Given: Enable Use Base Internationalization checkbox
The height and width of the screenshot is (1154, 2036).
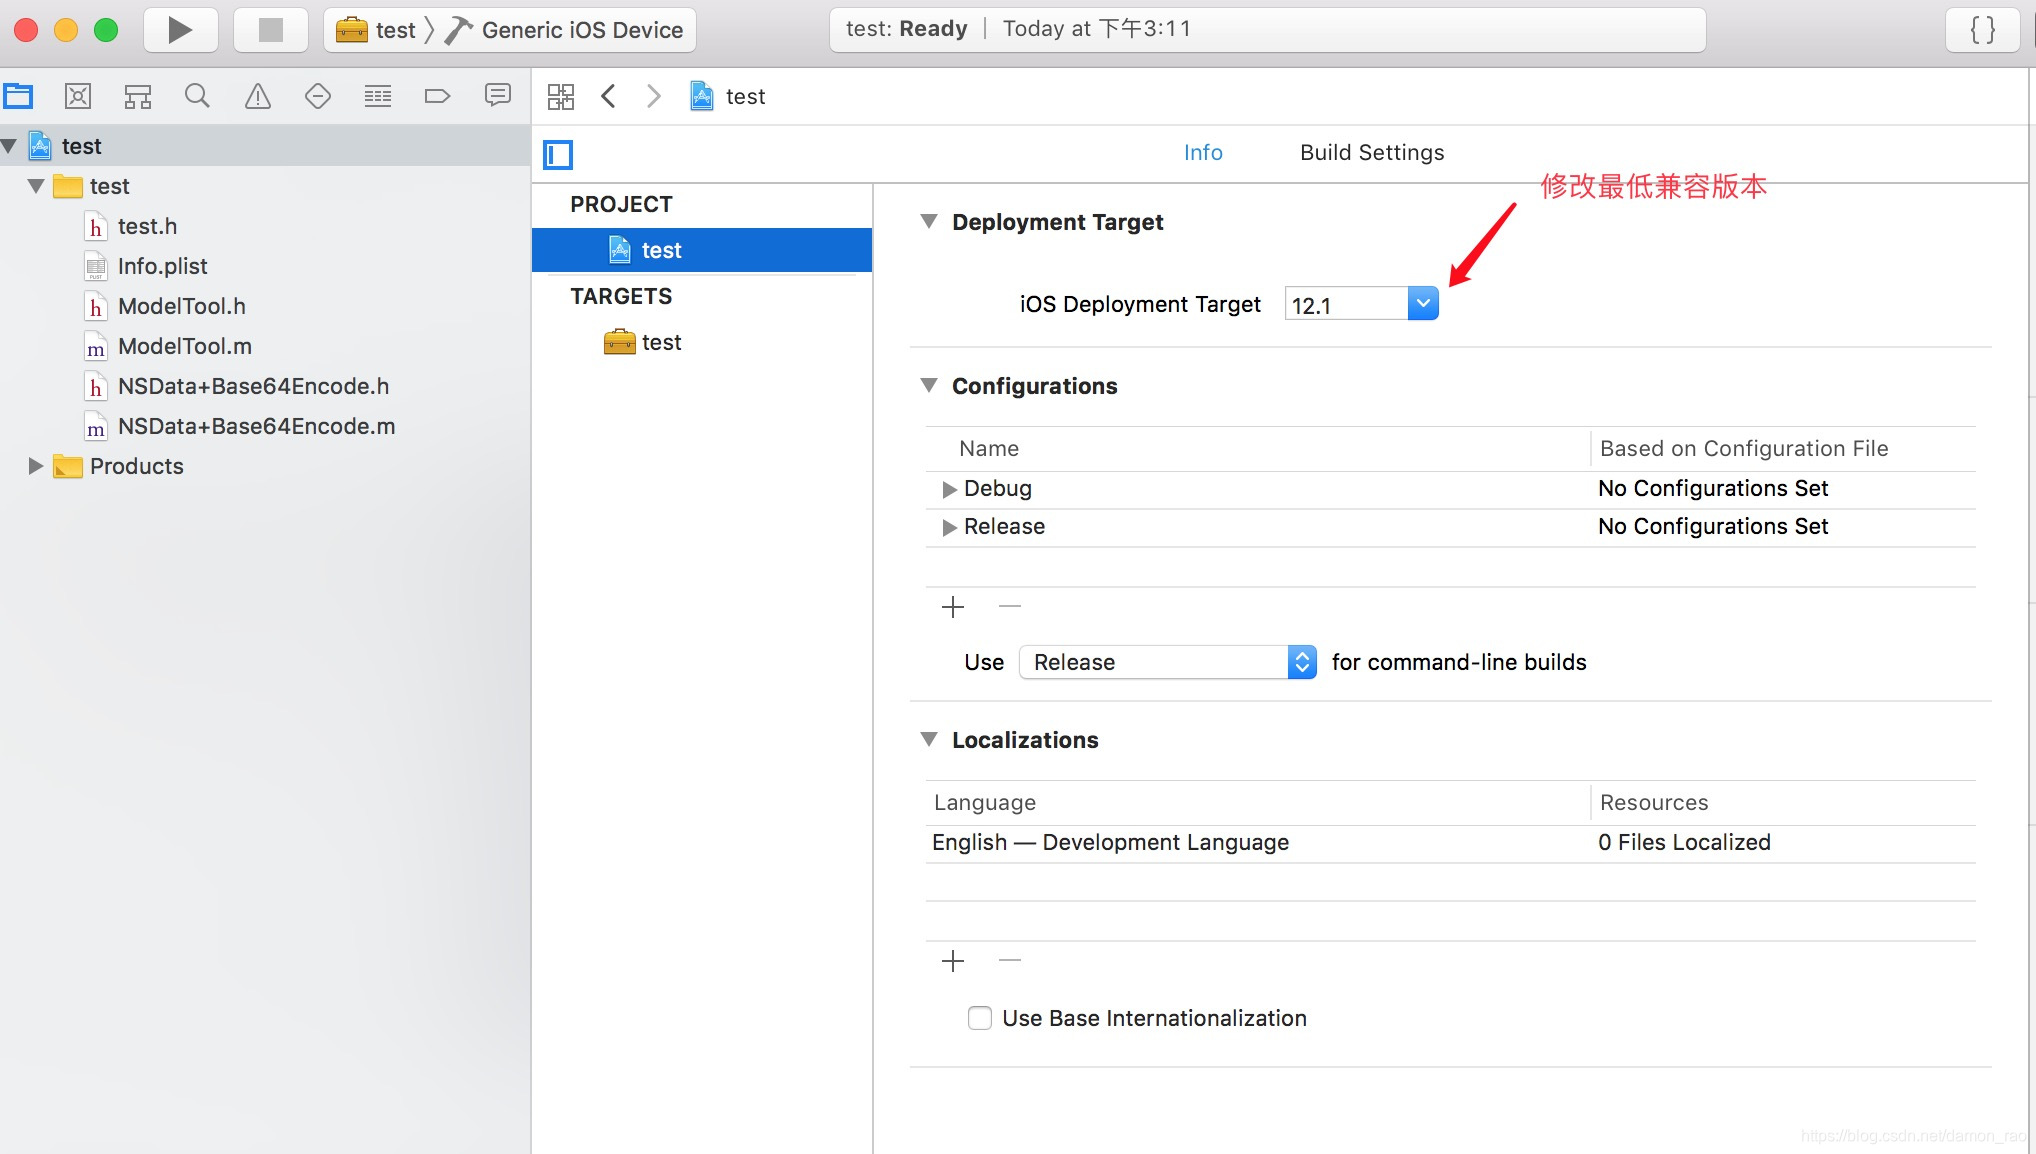Looking at the screenshot, I should click(980, 1018).
